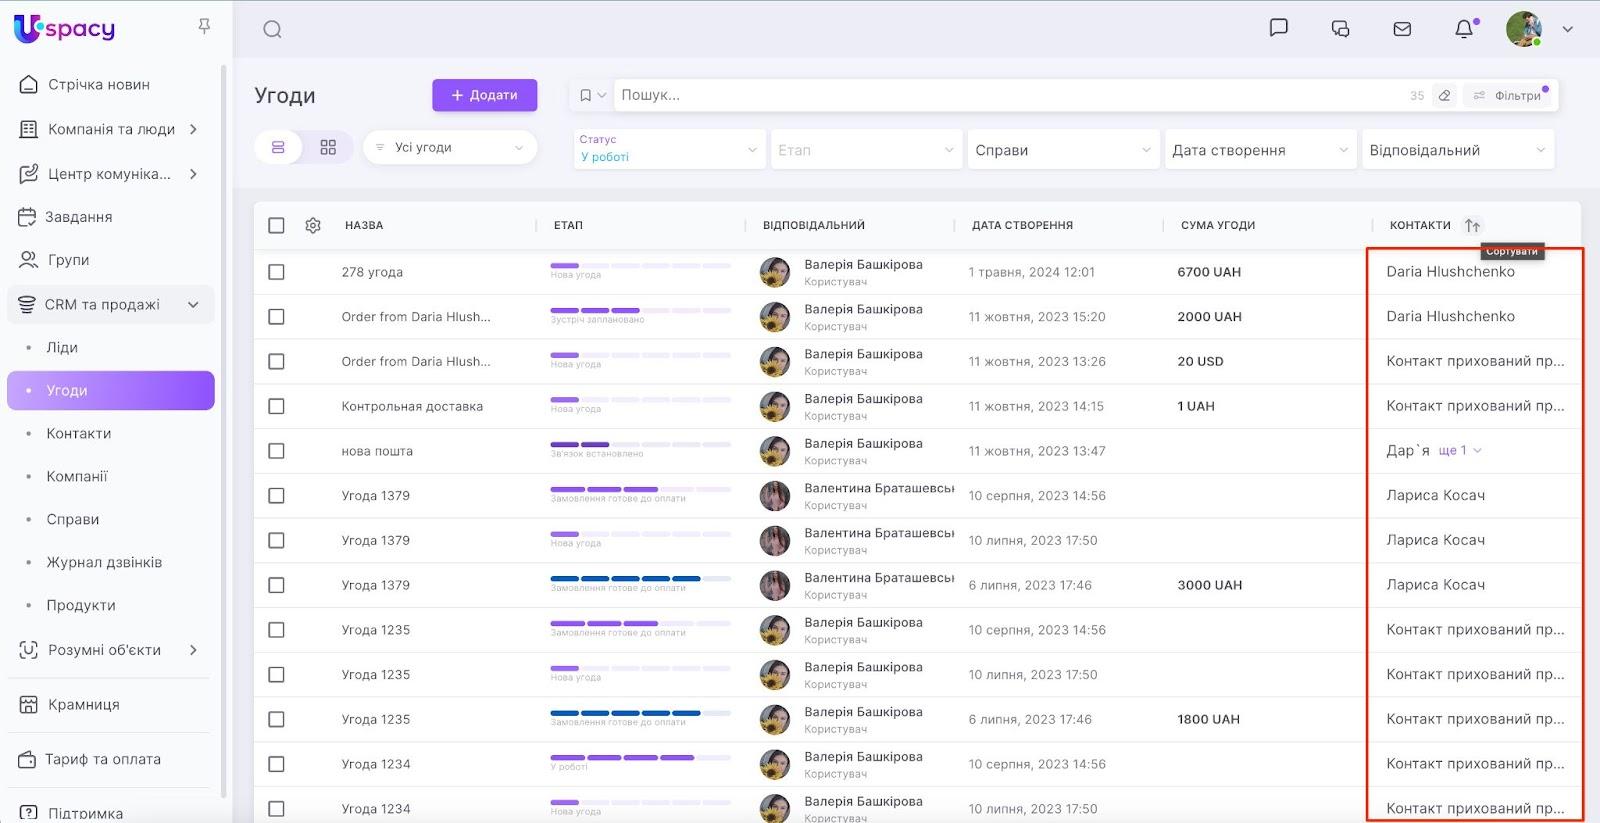Open the Фільтри button
Screen dimensions: 1600x823
[x=1508, y=96]
